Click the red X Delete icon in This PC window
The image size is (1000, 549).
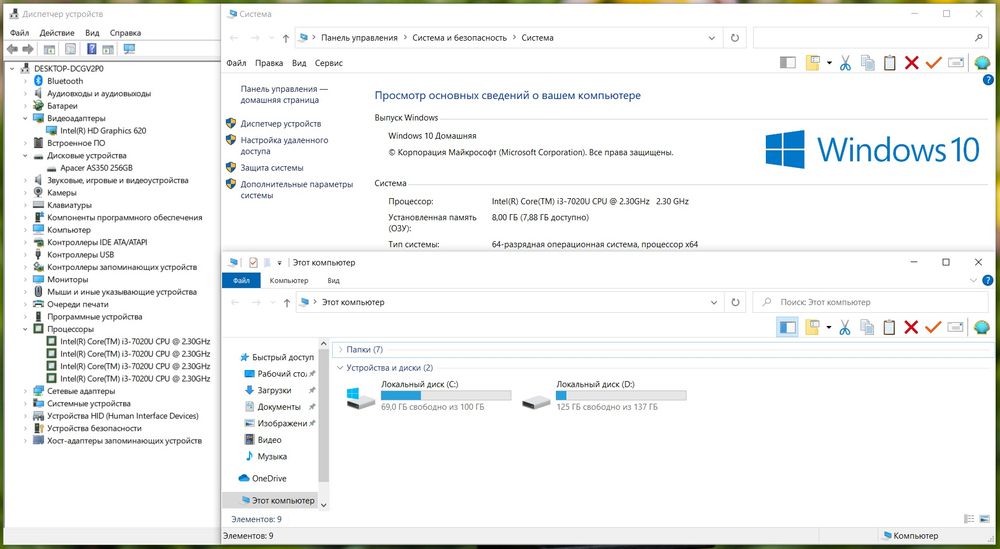pos(911,328)
